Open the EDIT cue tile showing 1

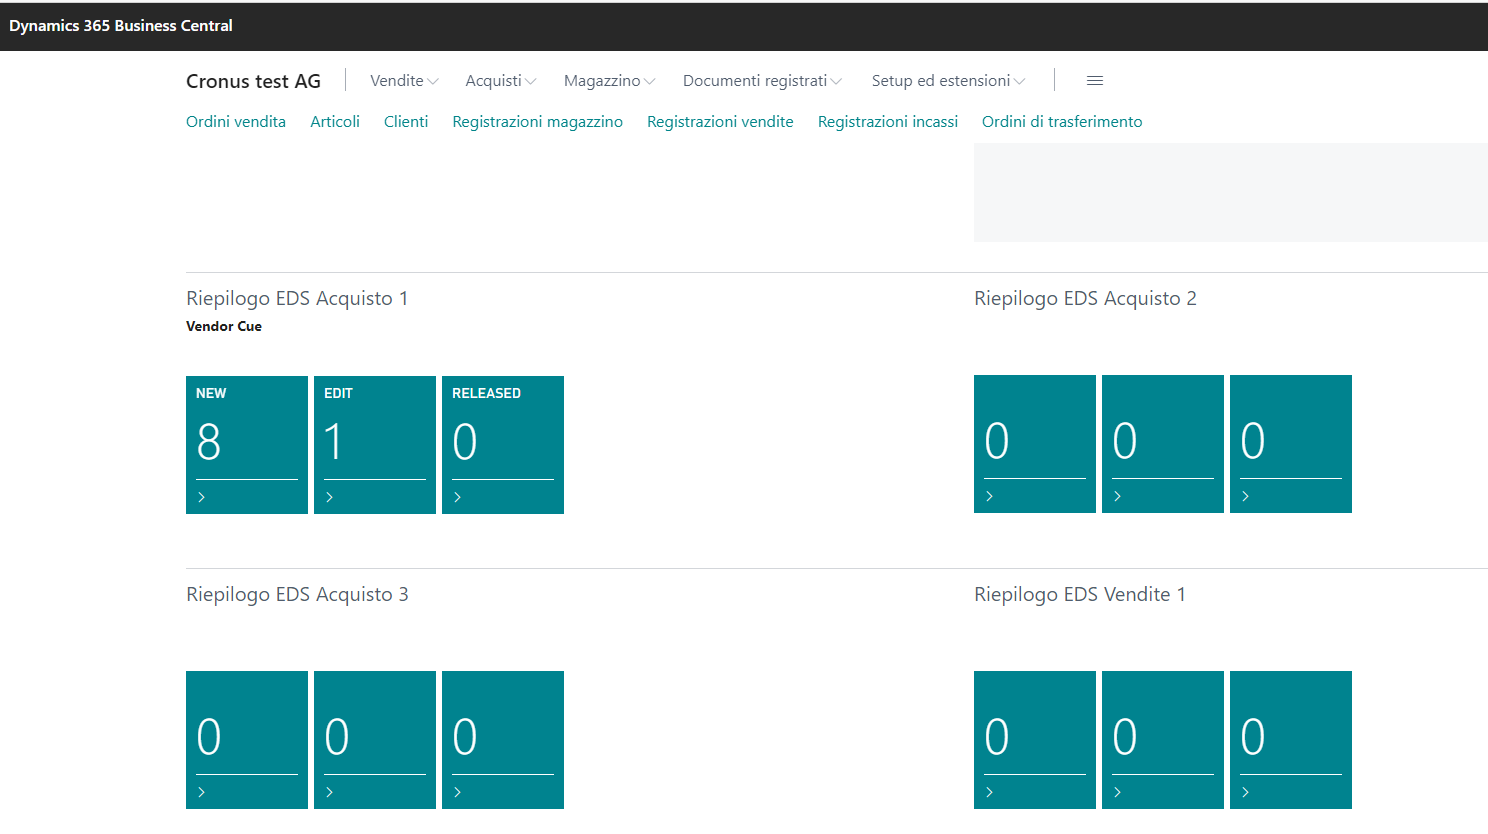374,440
